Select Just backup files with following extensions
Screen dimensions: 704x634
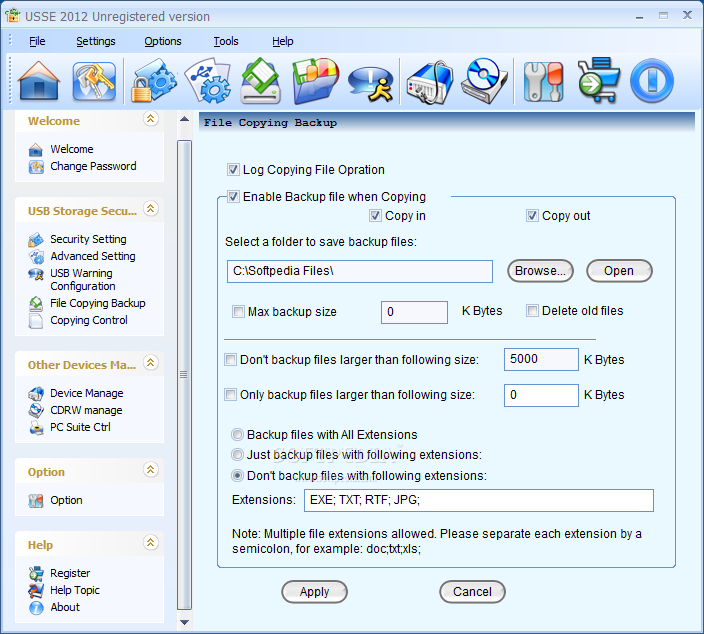[x=237, y=455]
